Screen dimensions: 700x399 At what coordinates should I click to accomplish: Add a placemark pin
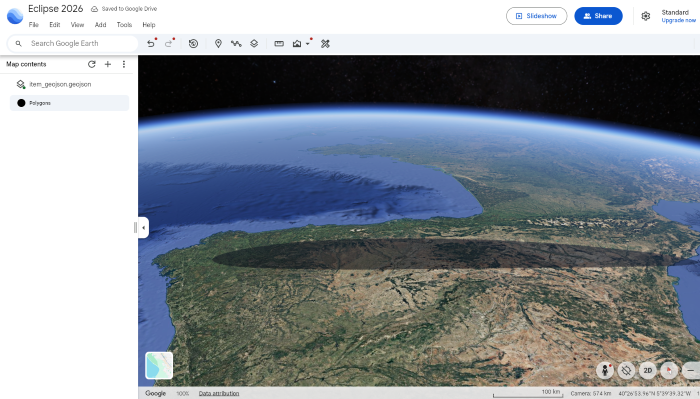pos(218,44)
